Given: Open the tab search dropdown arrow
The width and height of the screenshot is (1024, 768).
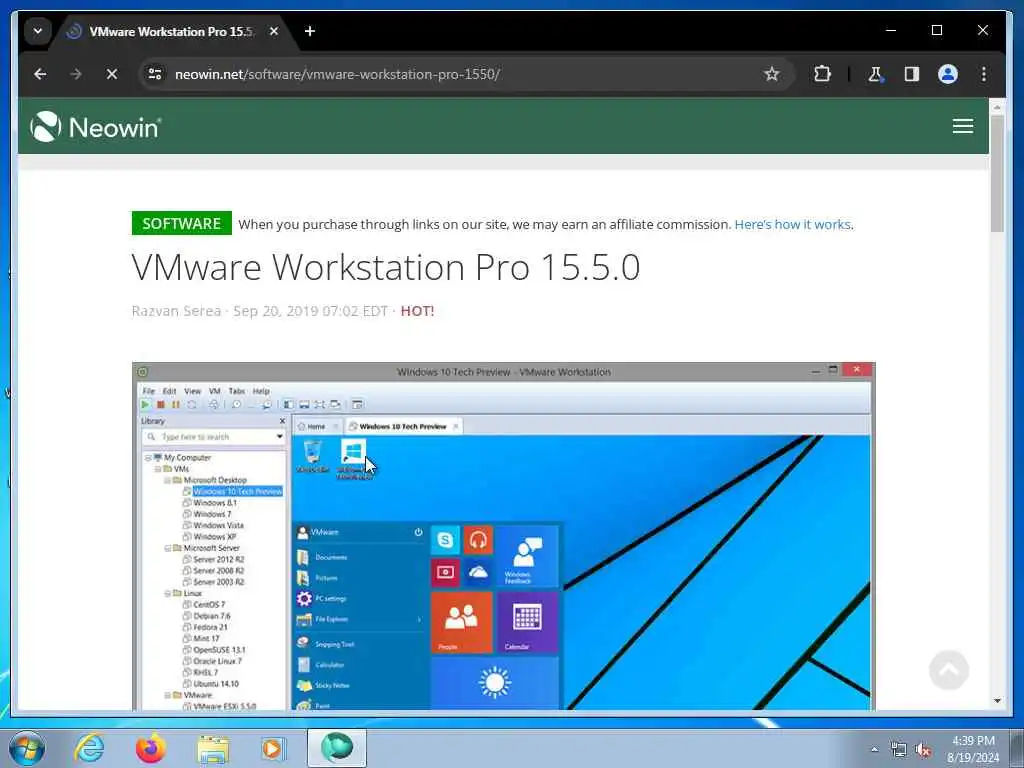Looking at the screenshot, I should [38, 31].
